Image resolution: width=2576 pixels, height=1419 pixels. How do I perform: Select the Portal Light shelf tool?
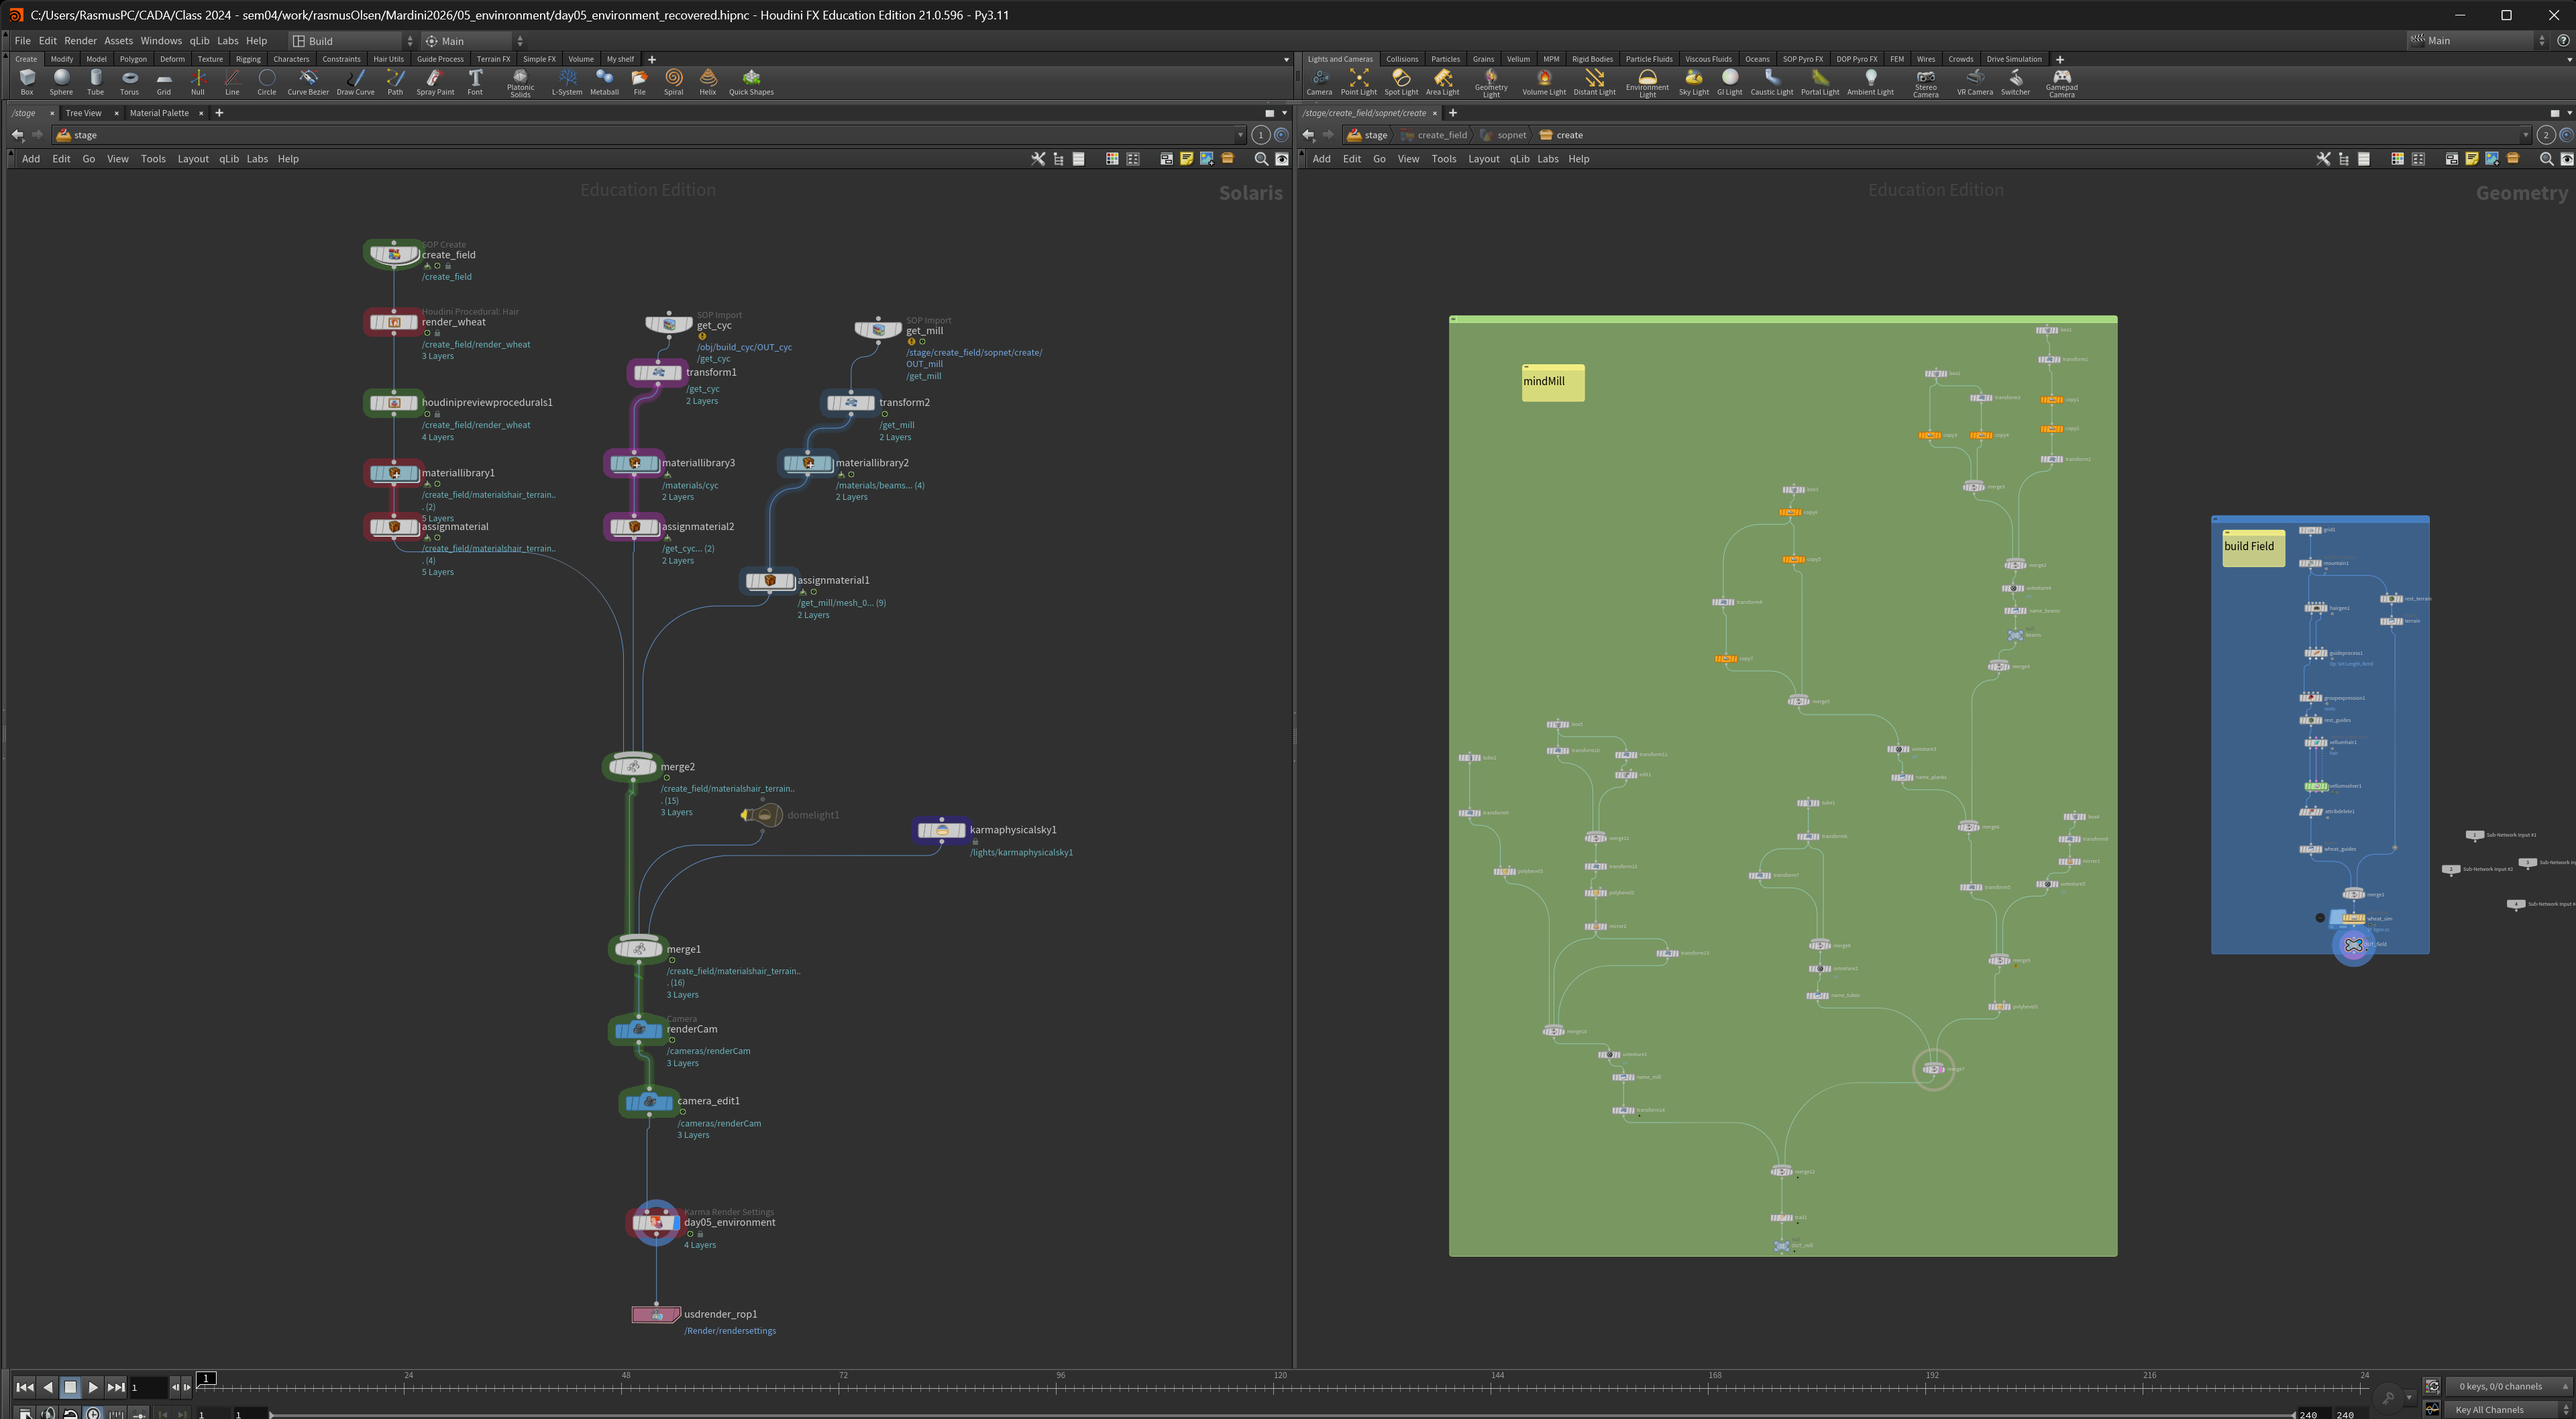click(x=1820, y=81)
